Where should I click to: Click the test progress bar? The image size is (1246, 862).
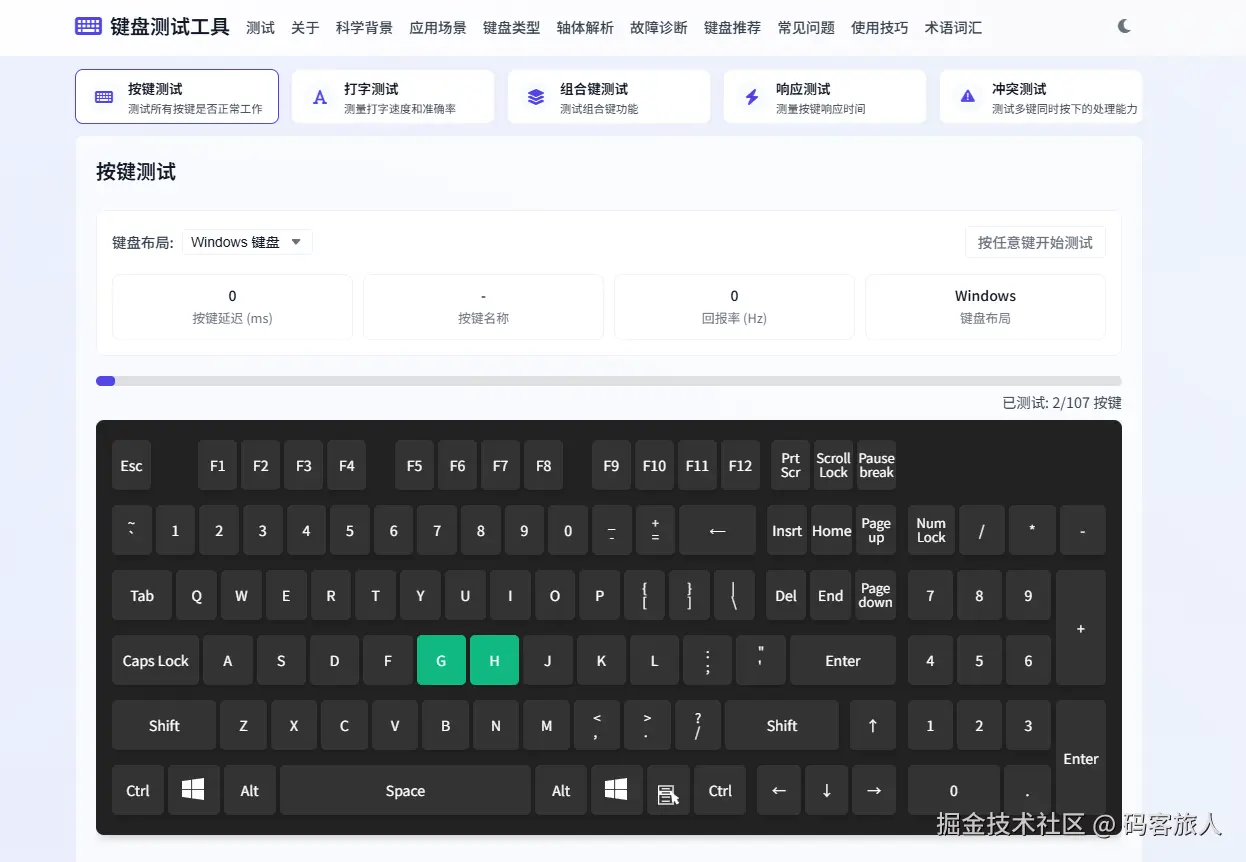coord(609,381)
